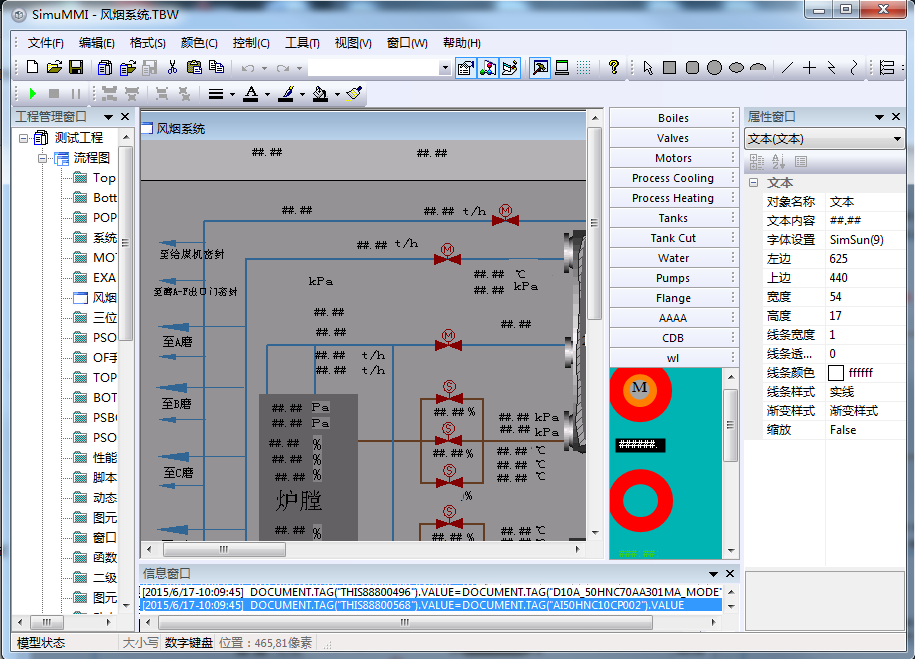This screenshot has width=915, height=659.
Task: Toggle the properties window toolbar button
Action: pyautogui.click(x=465, y=68)
